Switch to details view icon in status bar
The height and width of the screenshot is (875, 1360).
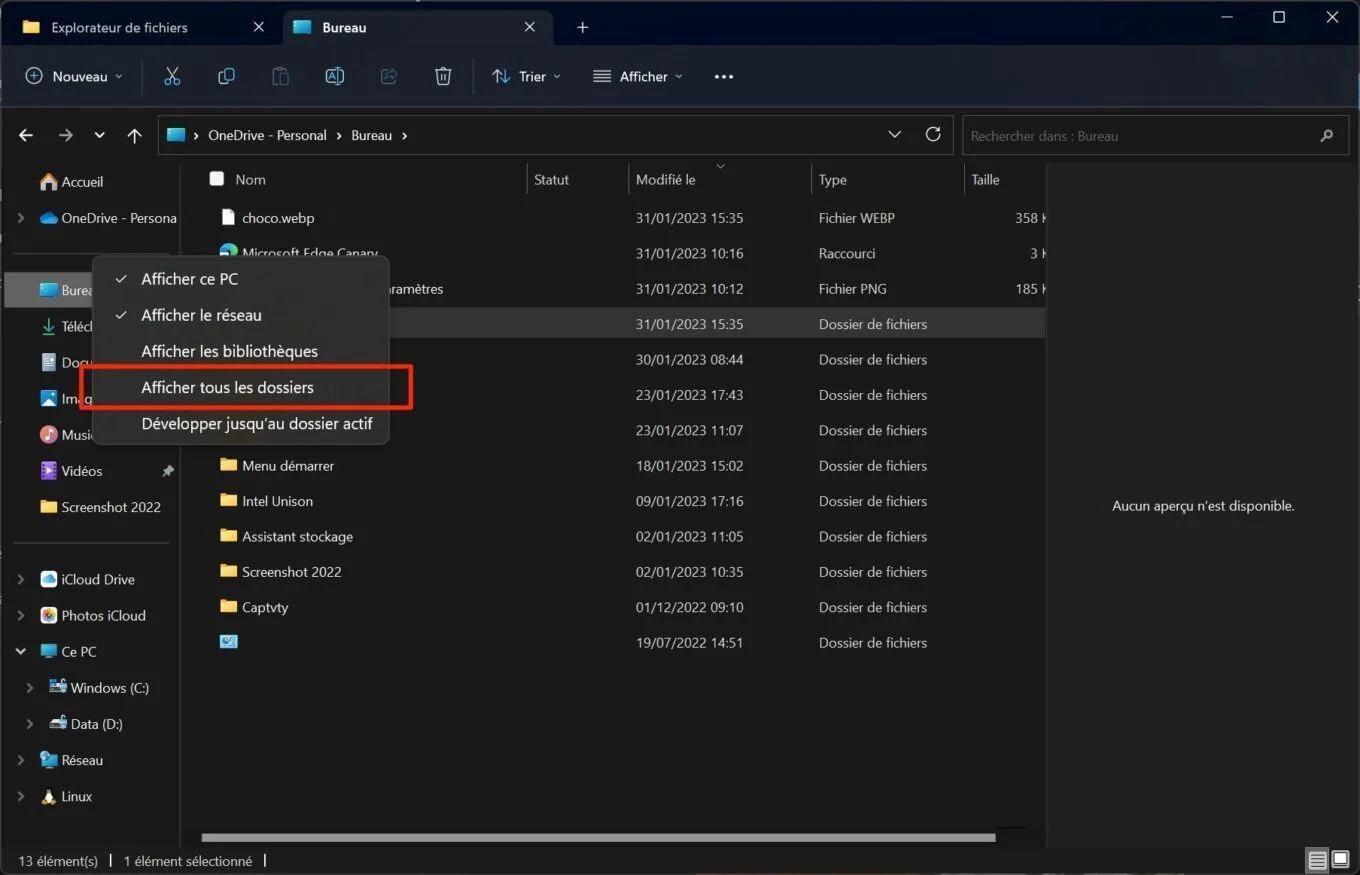(1318, 860)
